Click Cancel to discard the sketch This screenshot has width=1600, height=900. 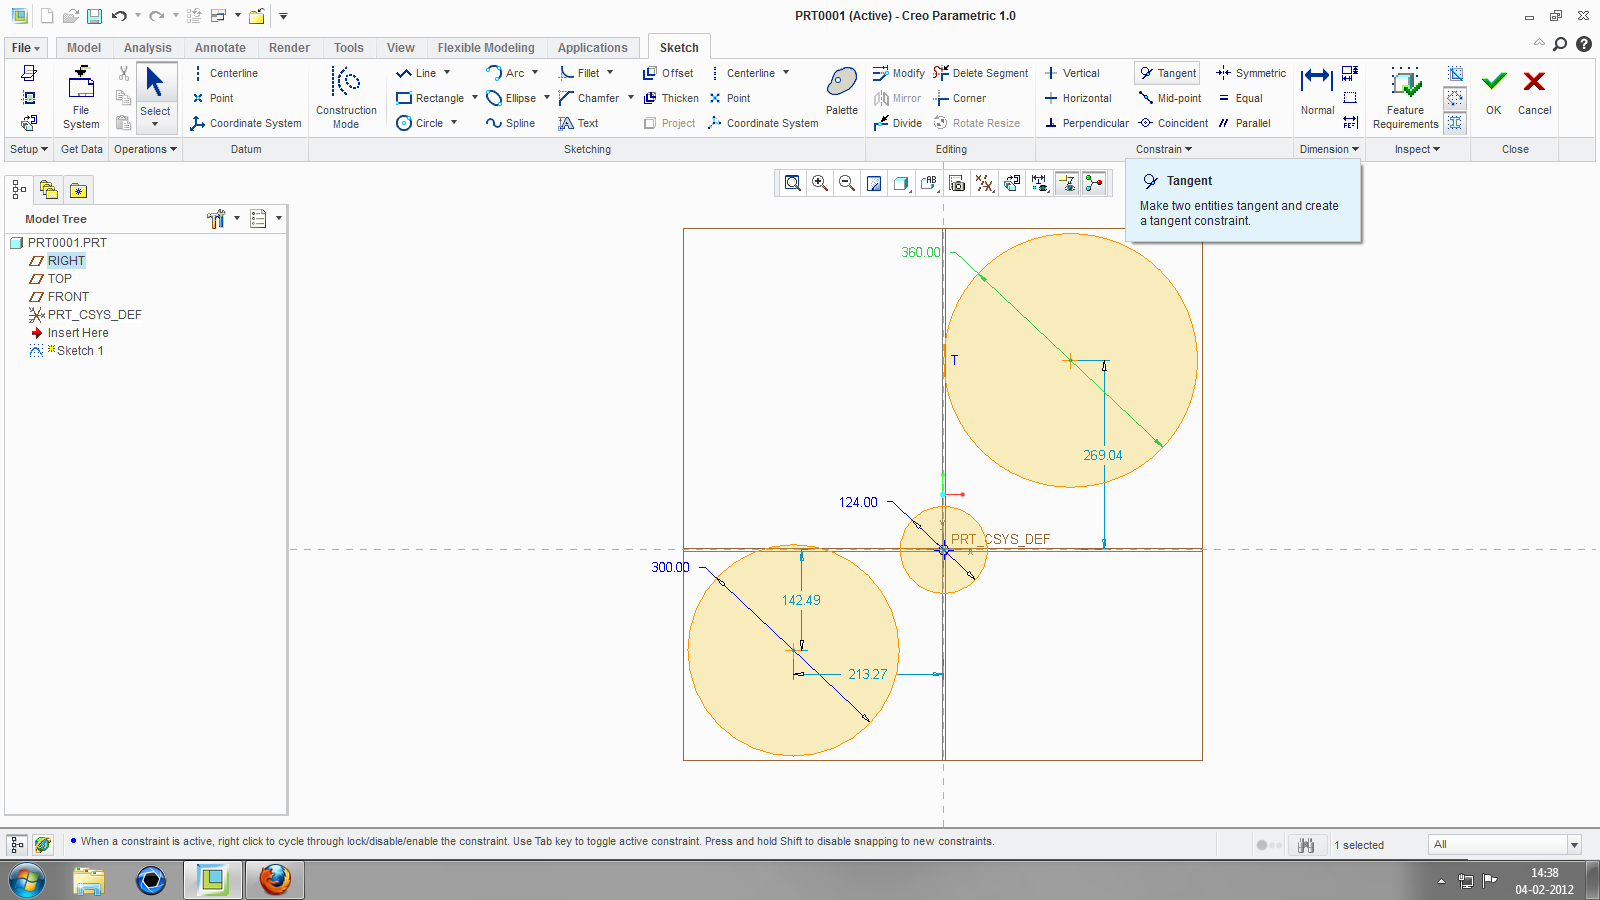pos(1534,92)
